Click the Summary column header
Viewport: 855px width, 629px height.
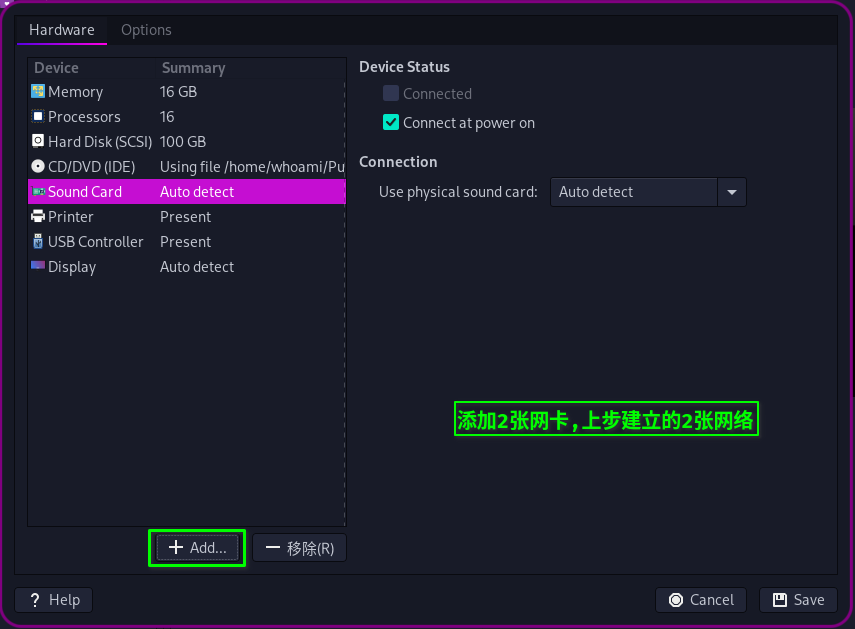[x=193, y=68]
